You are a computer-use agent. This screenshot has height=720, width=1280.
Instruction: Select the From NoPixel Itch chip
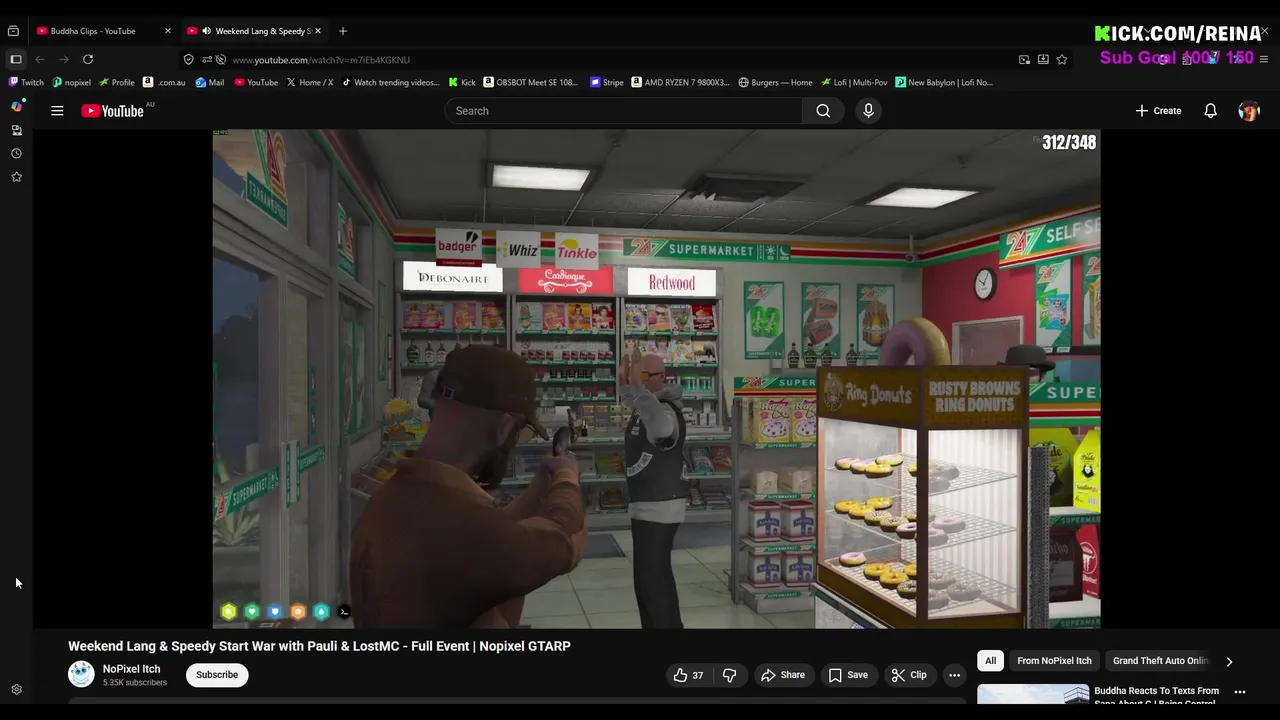coord(1054,661)
